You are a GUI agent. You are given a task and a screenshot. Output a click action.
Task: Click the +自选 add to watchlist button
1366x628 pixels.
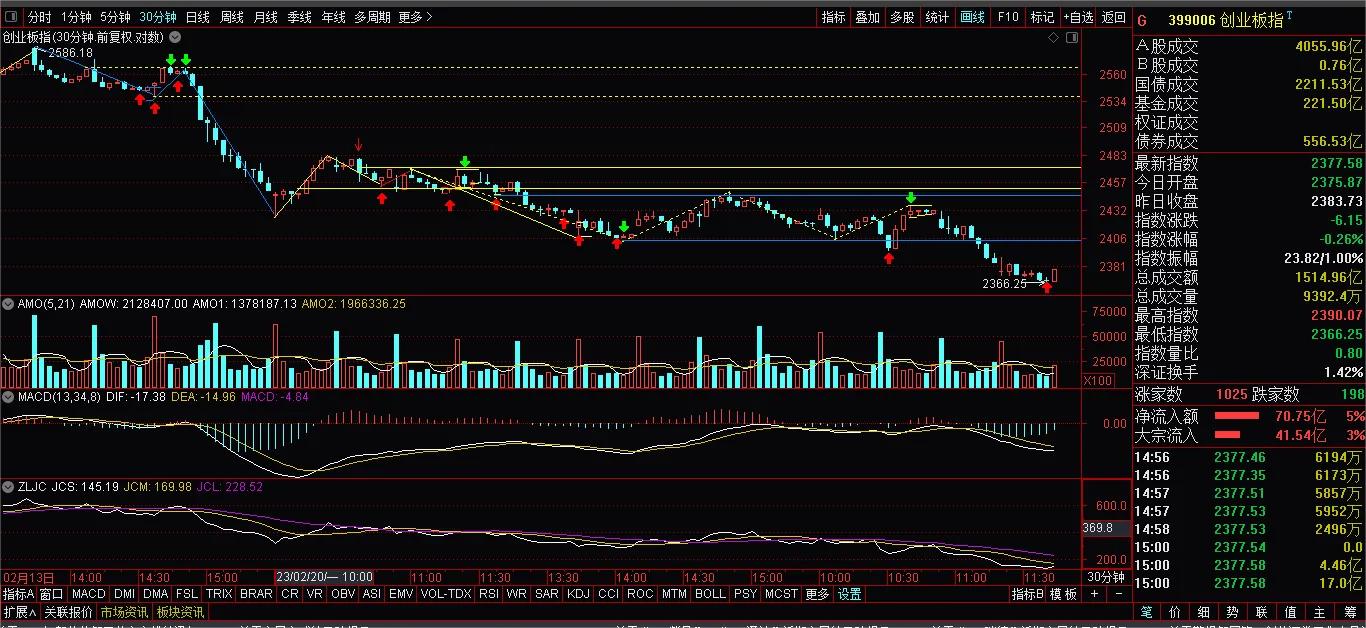coord(1078,17)
